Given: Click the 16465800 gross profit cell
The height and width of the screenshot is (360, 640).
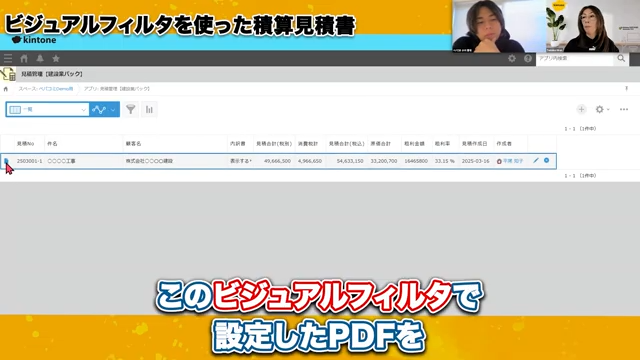Looking at the screenshot, I should 417,161.
